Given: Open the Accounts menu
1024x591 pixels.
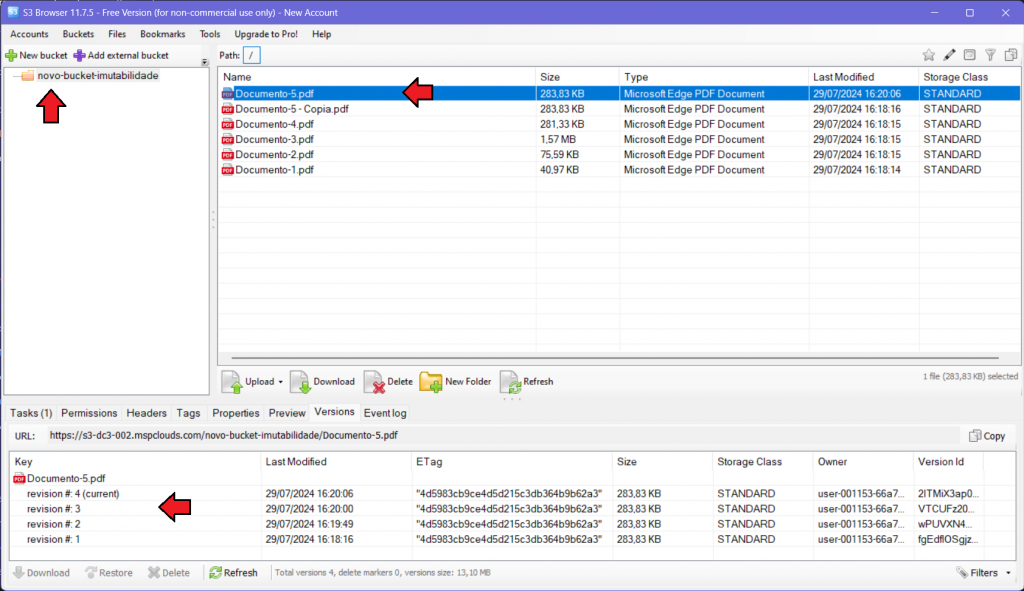Looking at the screenshot, I should coord(29,34).
